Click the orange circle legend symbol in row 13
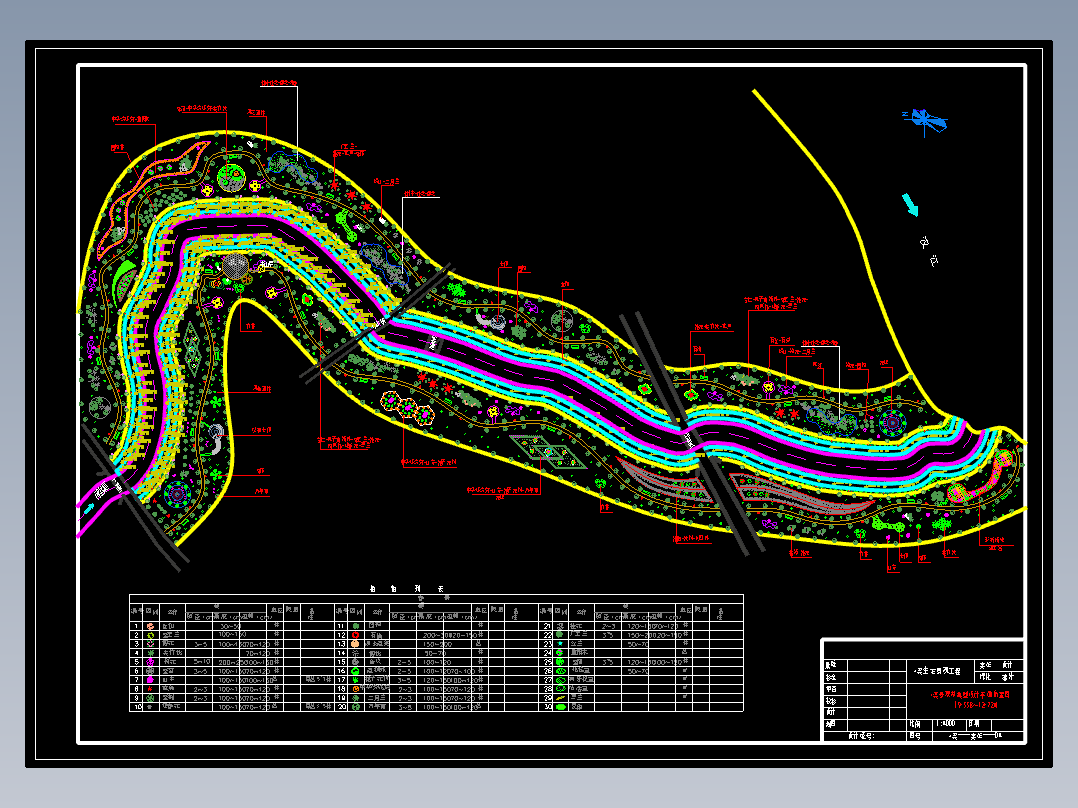The image size is (1078, 808). pyautogui.click(x=355, y=644)
